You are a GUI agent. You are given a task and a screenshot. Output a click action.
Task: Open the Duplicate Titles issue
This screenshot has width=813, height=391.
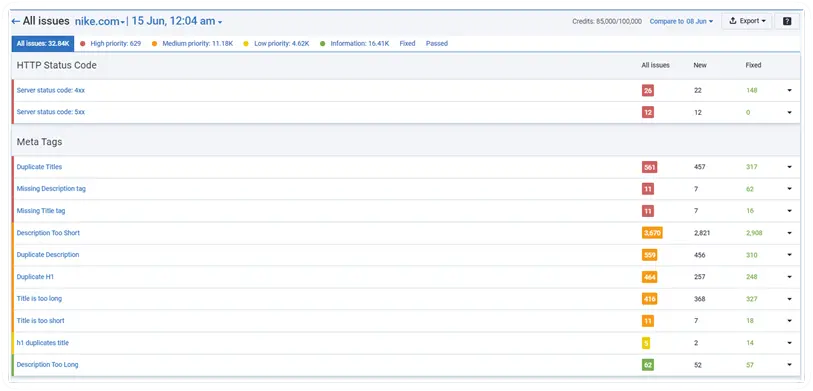click(39, 167)
